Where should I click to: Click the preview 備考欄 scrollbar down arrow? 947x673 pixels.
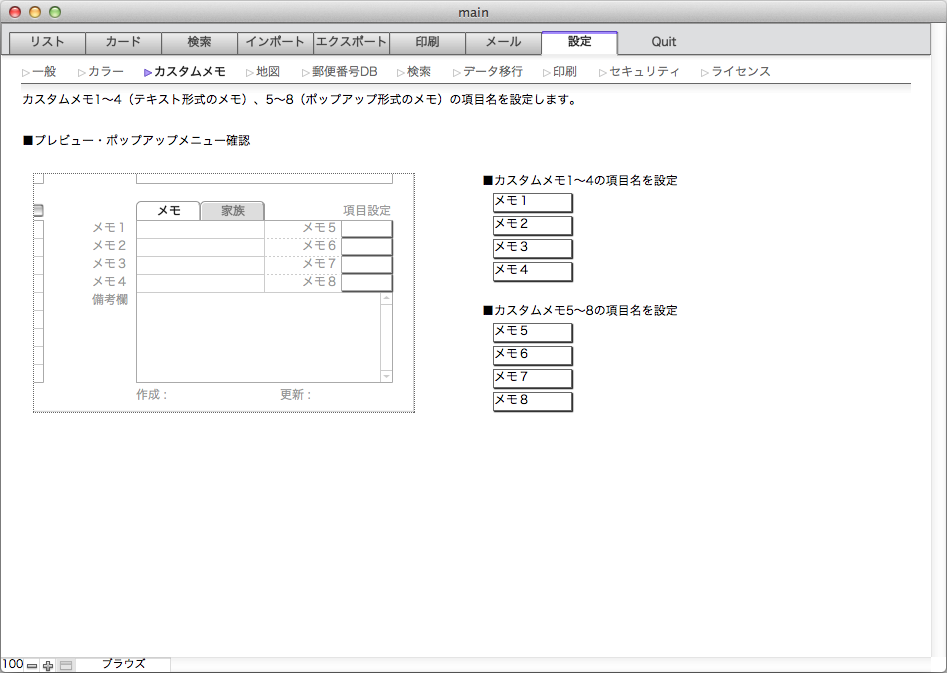387,376
